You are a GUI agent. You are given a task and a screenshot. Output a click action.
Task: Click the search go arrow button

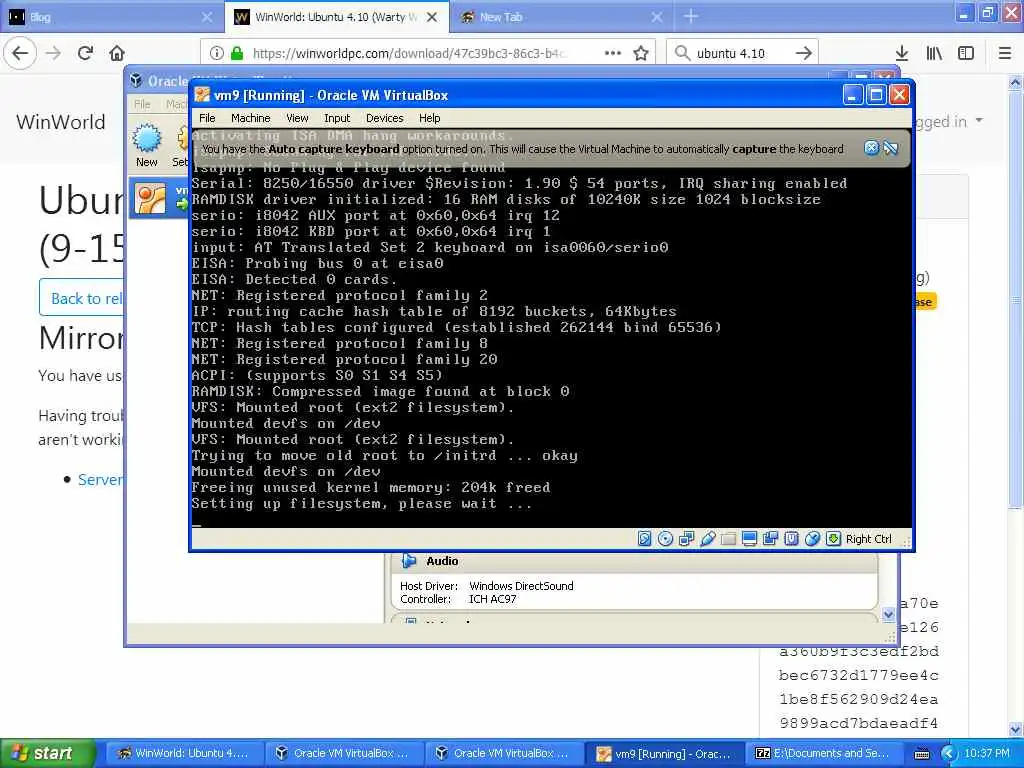coord(804,53)
